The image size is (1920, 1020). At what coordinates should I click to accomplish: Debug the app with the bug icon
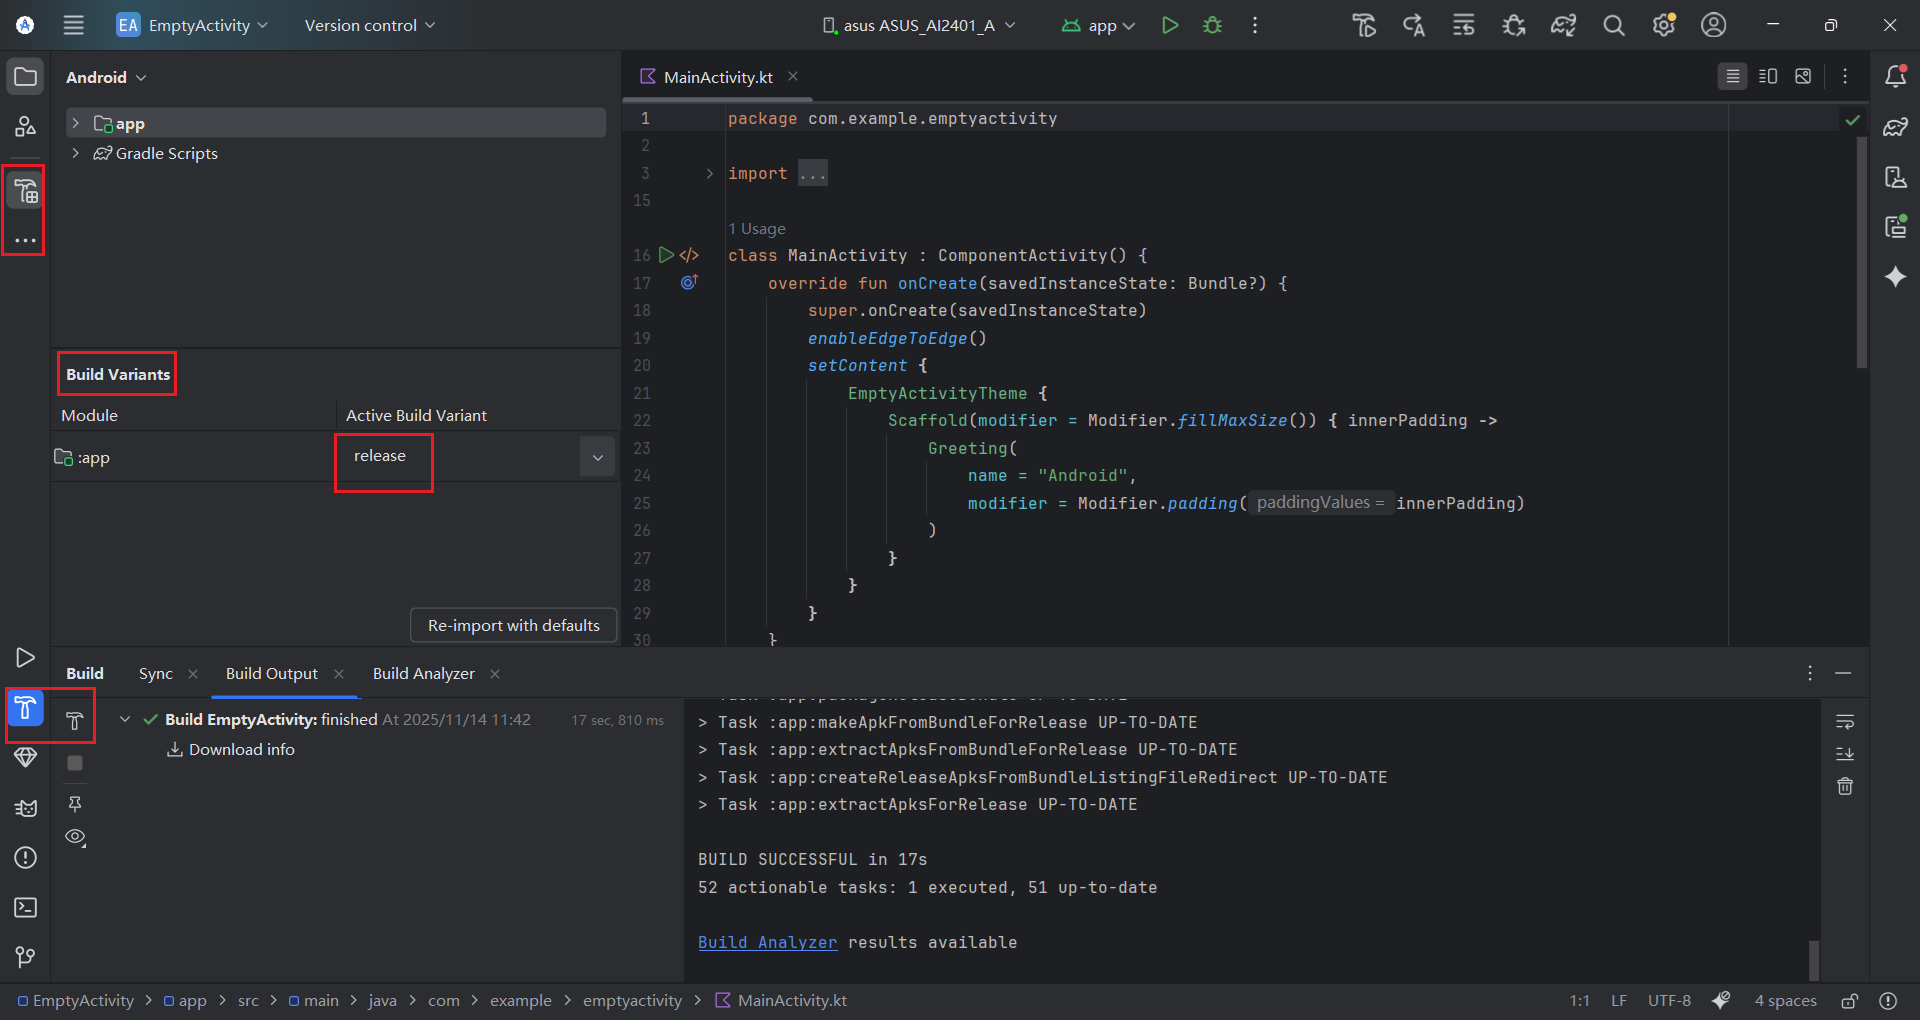pos(1212,25)
